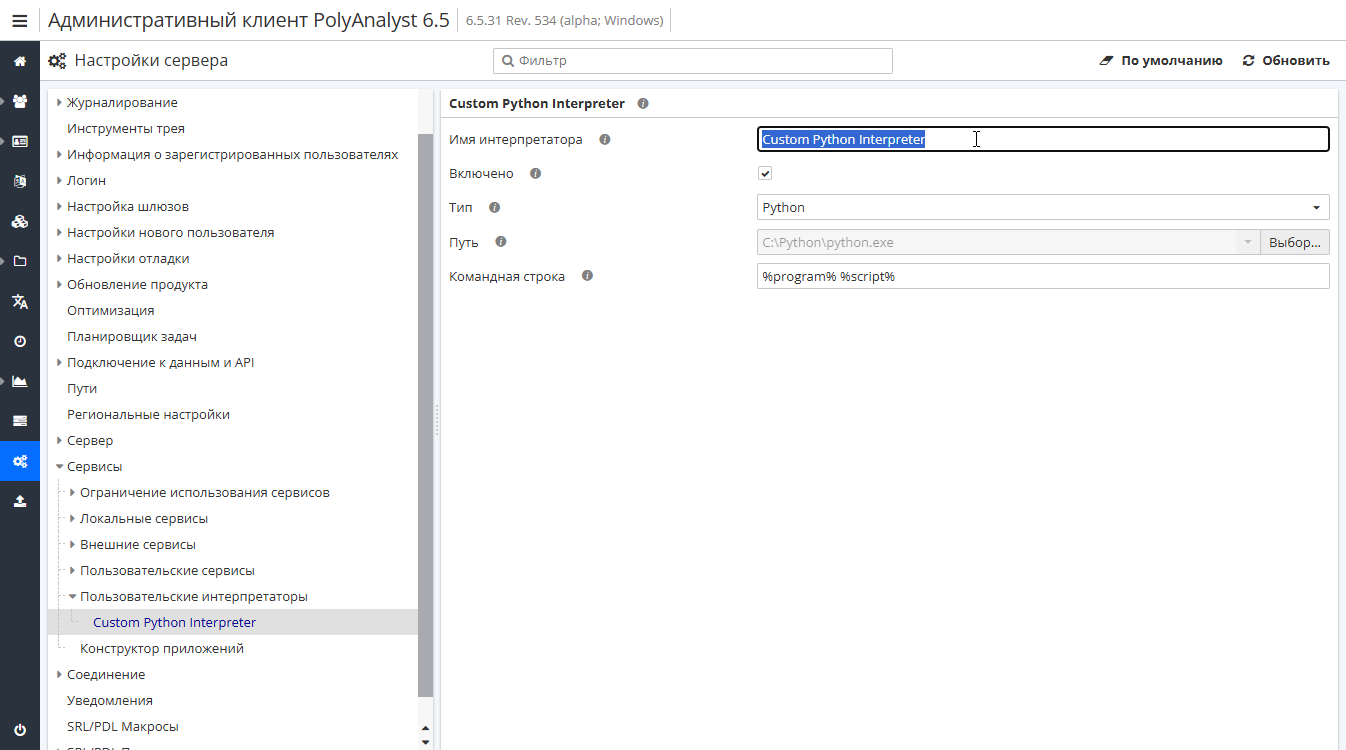The image size is (1346, 750).
Task: Expand the Сервер tree node
Action: point(59,441)
